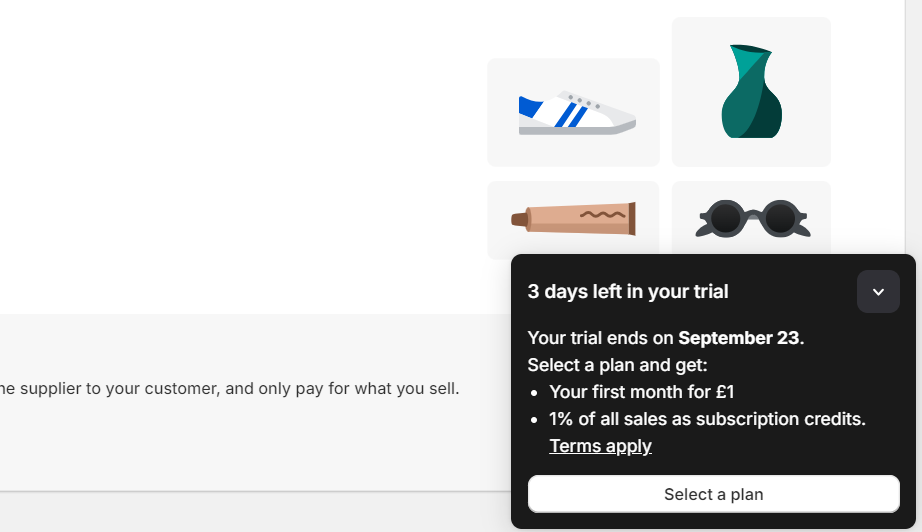922x532 pixels.
Task: Collapse the trial notification with chevron
Action: pos(878,292)
